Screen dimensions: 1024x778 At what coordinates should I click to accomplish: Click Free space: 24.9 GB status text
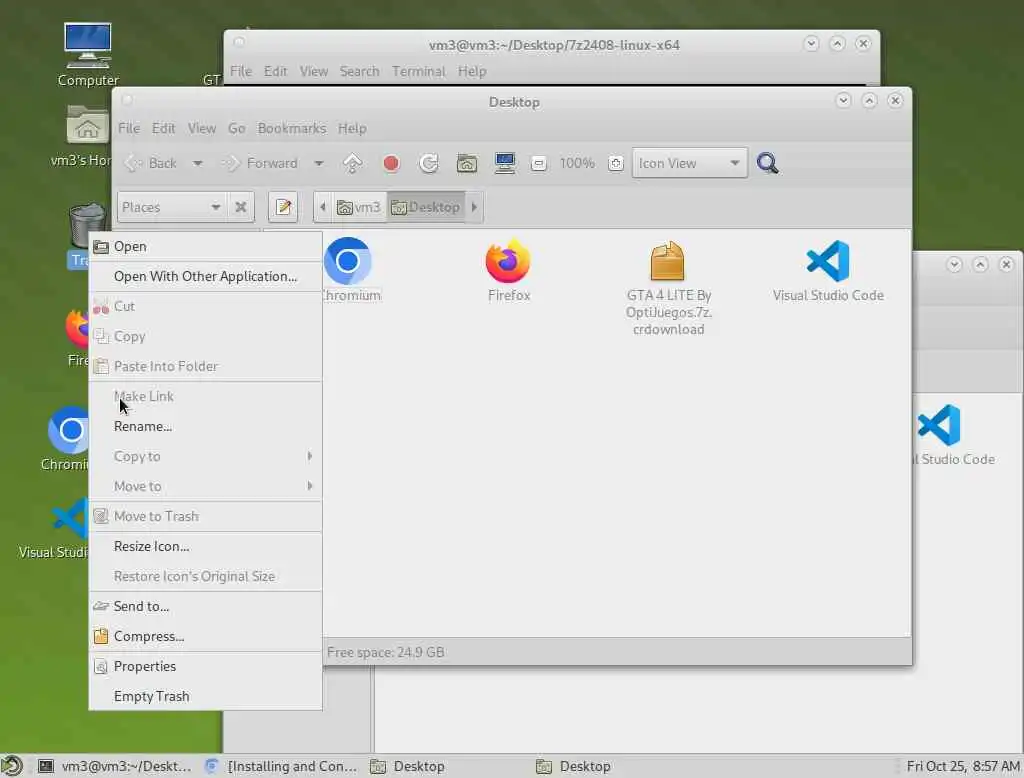coord(385,653)
